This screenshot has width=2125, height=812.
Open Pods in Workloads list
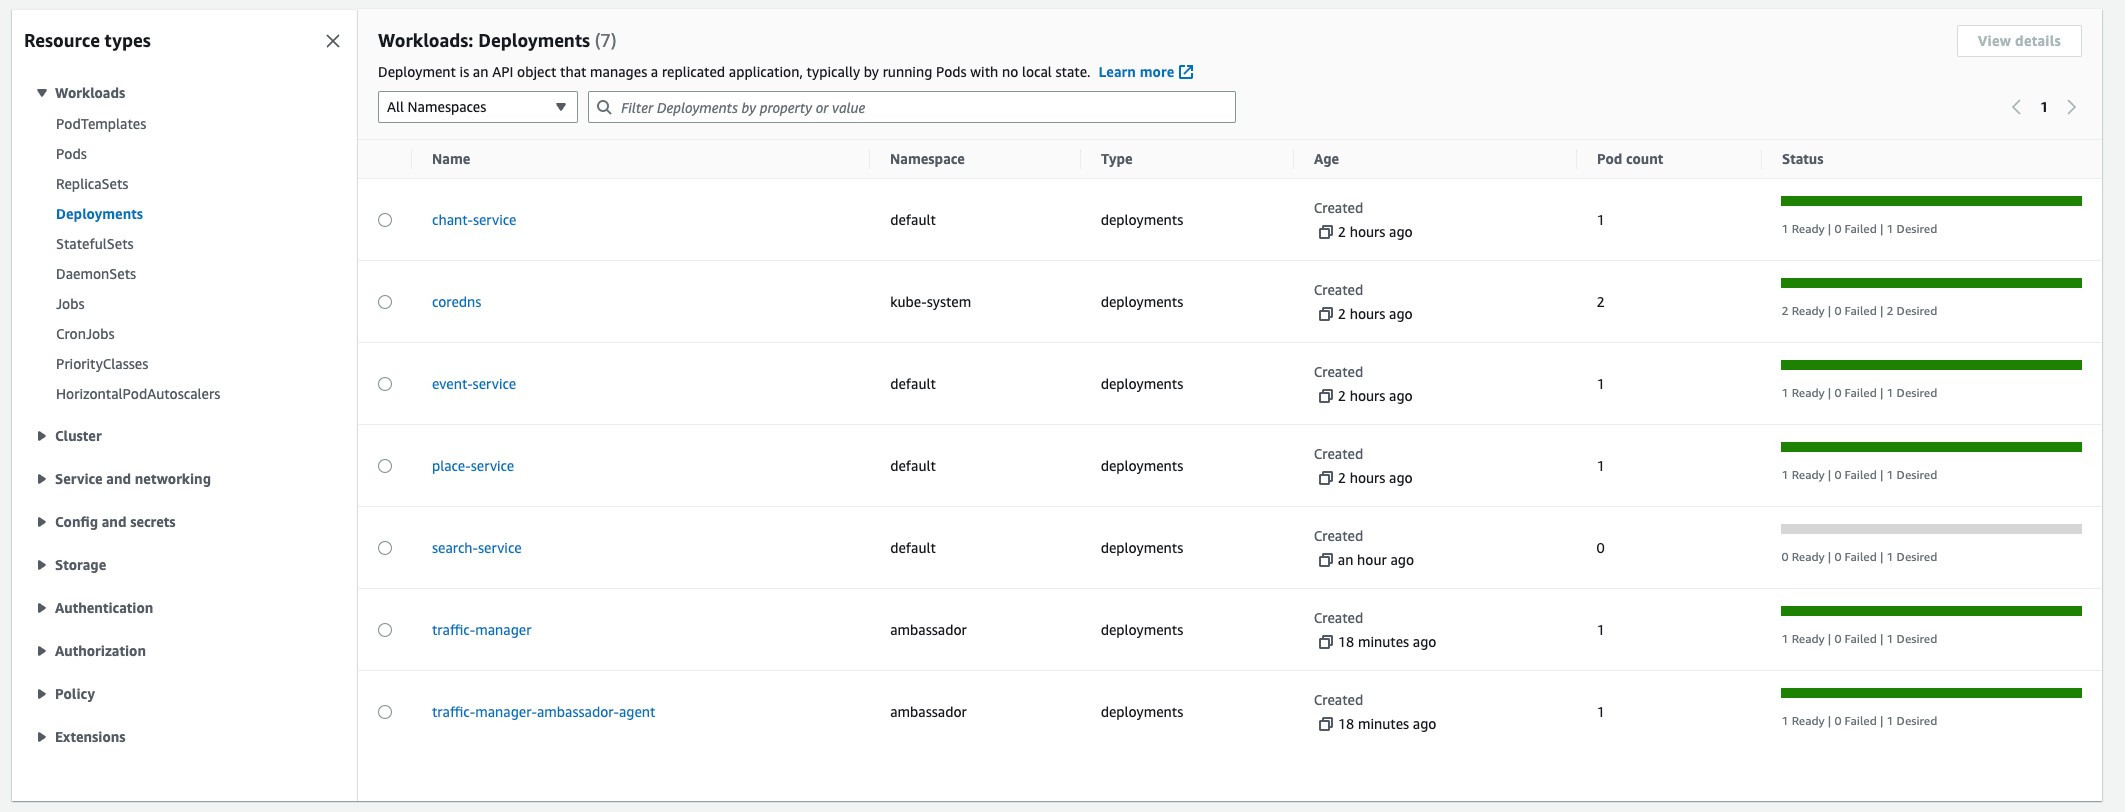[71, 154]
